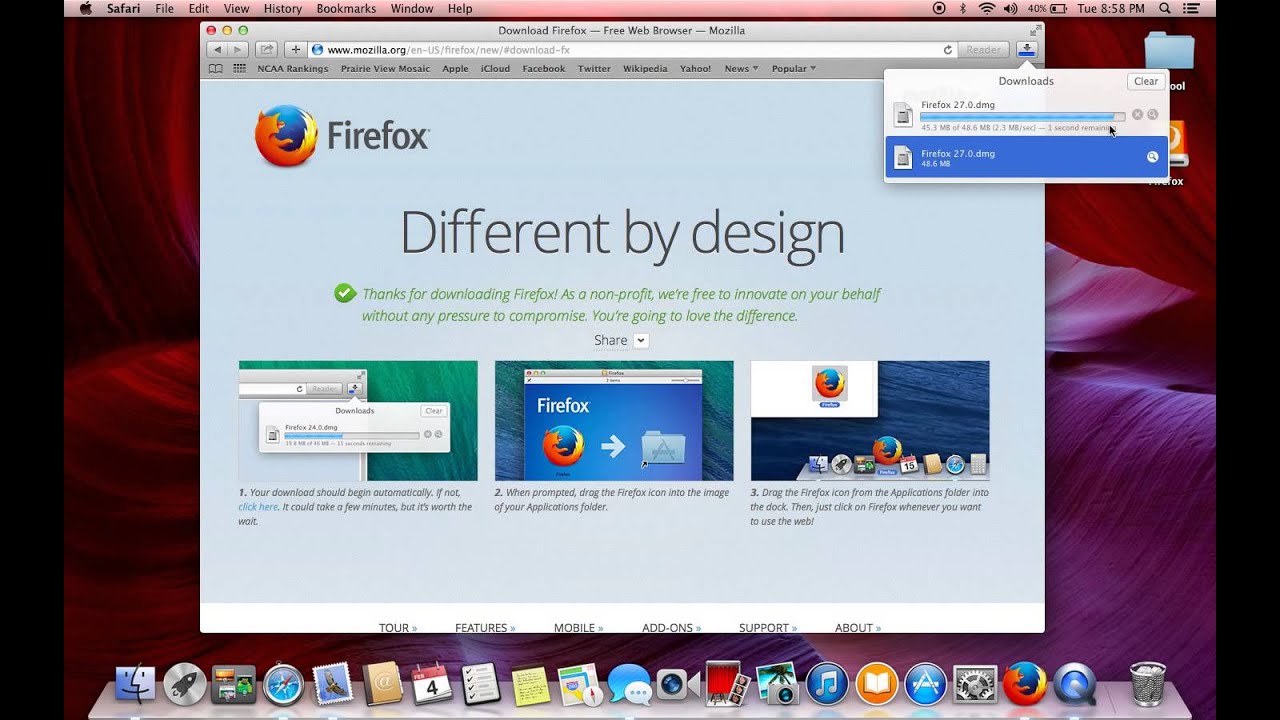Click the Applications folder drag step image
Viewport: 1280px width, 720px height.
[614, 421]
